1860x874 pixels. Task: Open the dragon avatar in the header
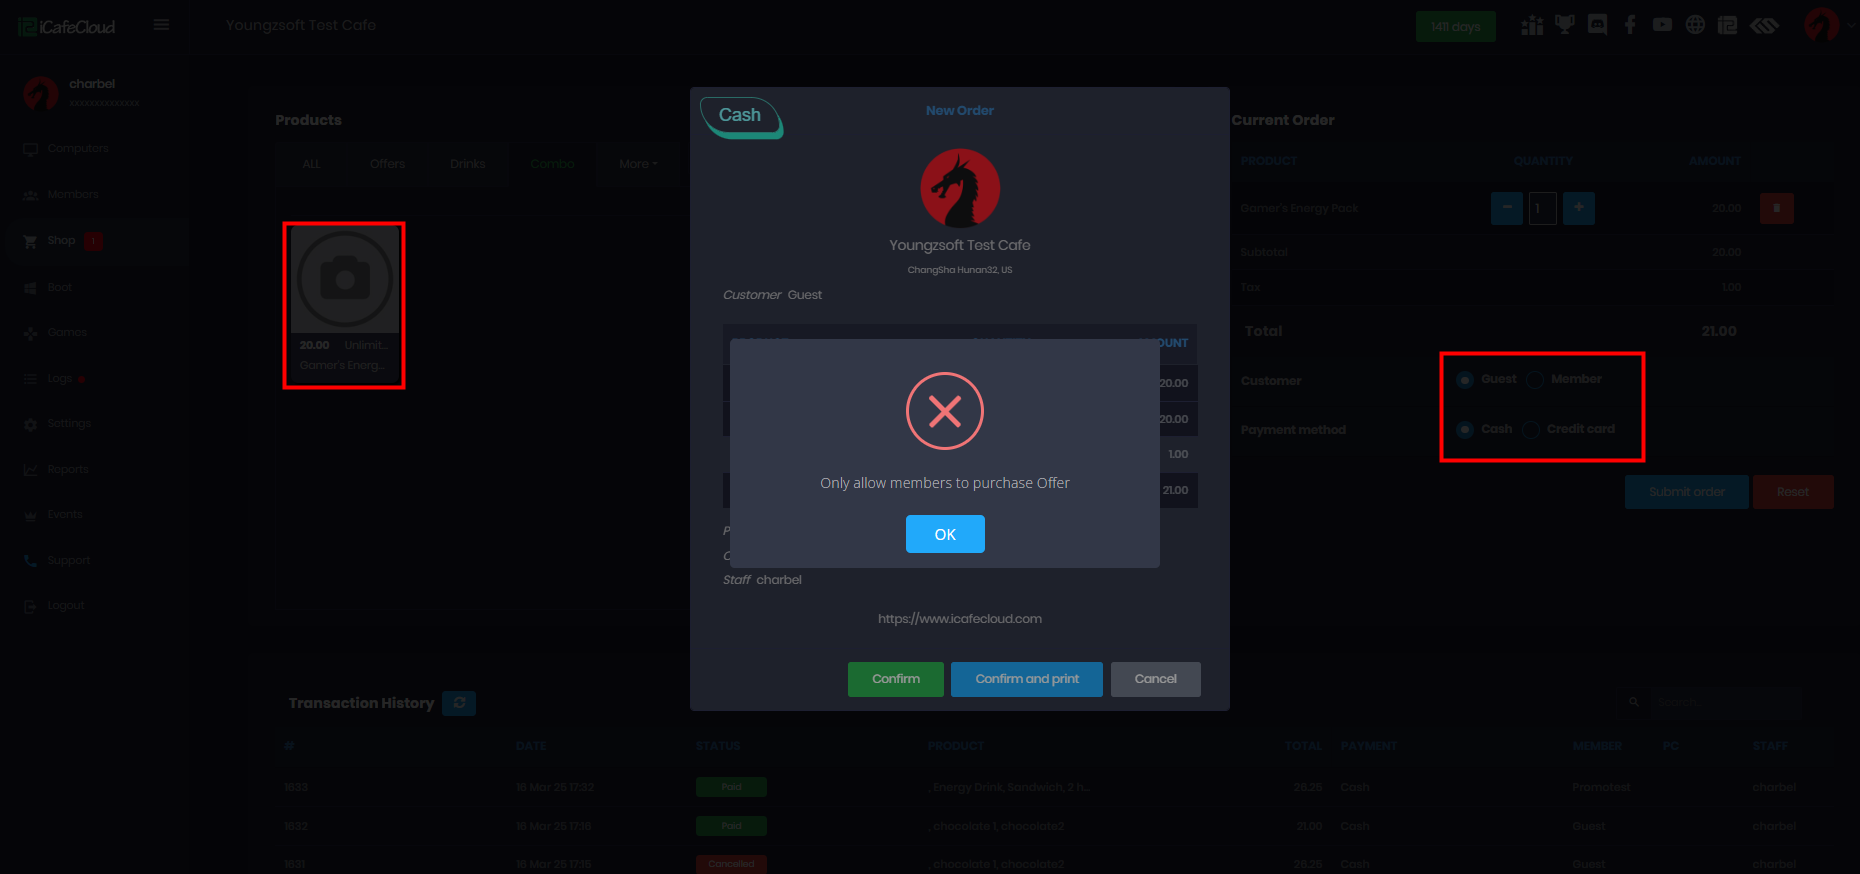coord(1821,25)
